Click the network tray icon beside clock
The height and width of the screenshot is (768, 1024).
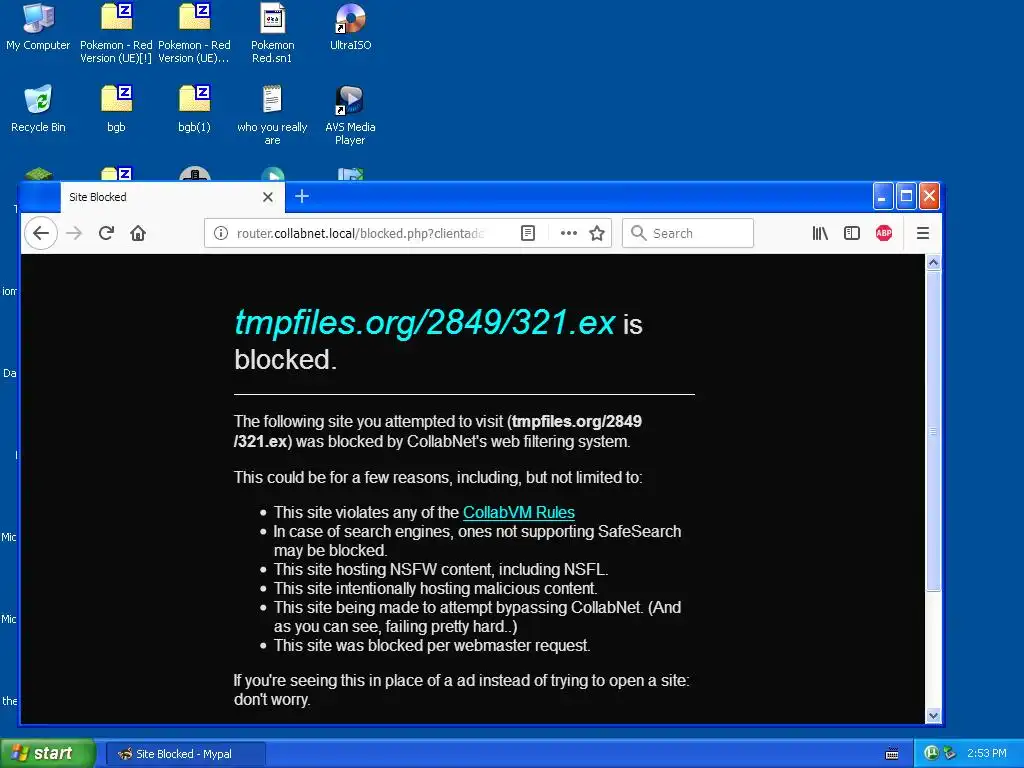(x=950, y=753)
